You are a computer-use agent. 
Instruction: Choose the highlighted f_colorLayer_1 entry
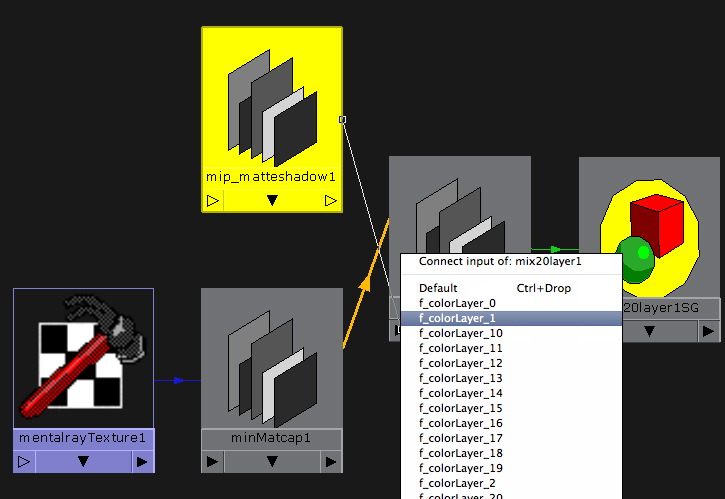coord(511,318)
